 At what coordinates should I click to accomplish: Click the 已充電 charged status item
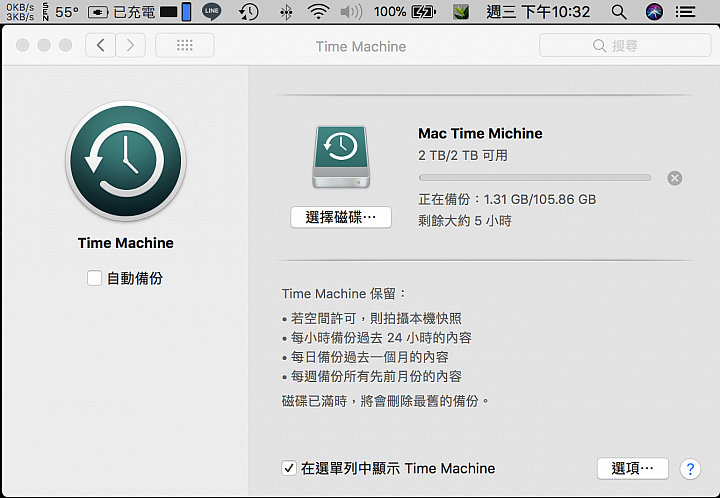[x=122, y=11]
